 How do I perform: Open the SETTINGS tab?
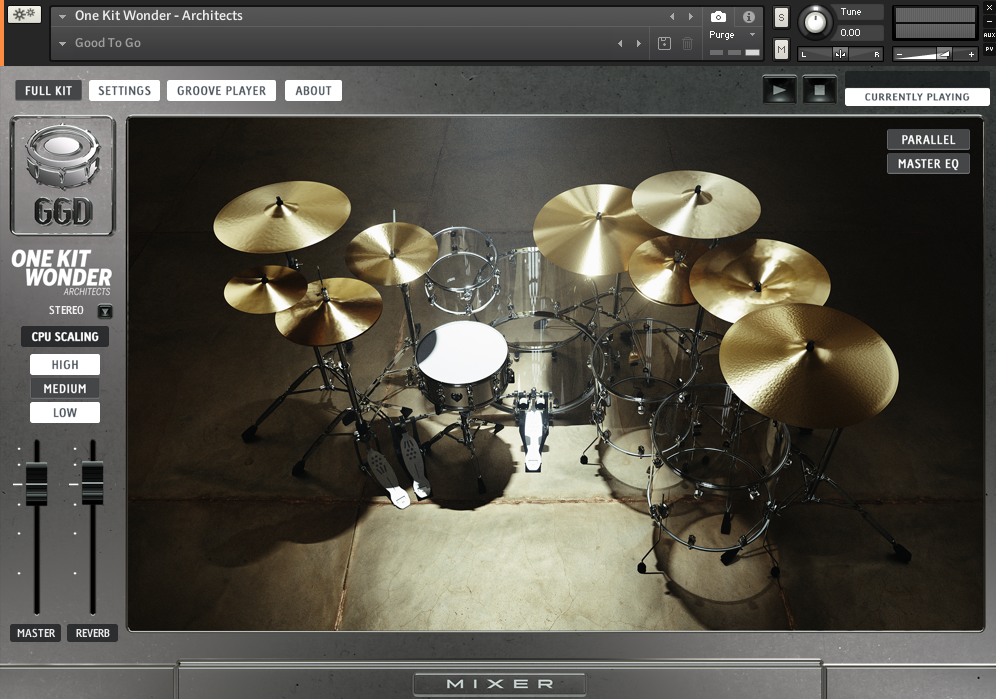click(x=124, y=91)
